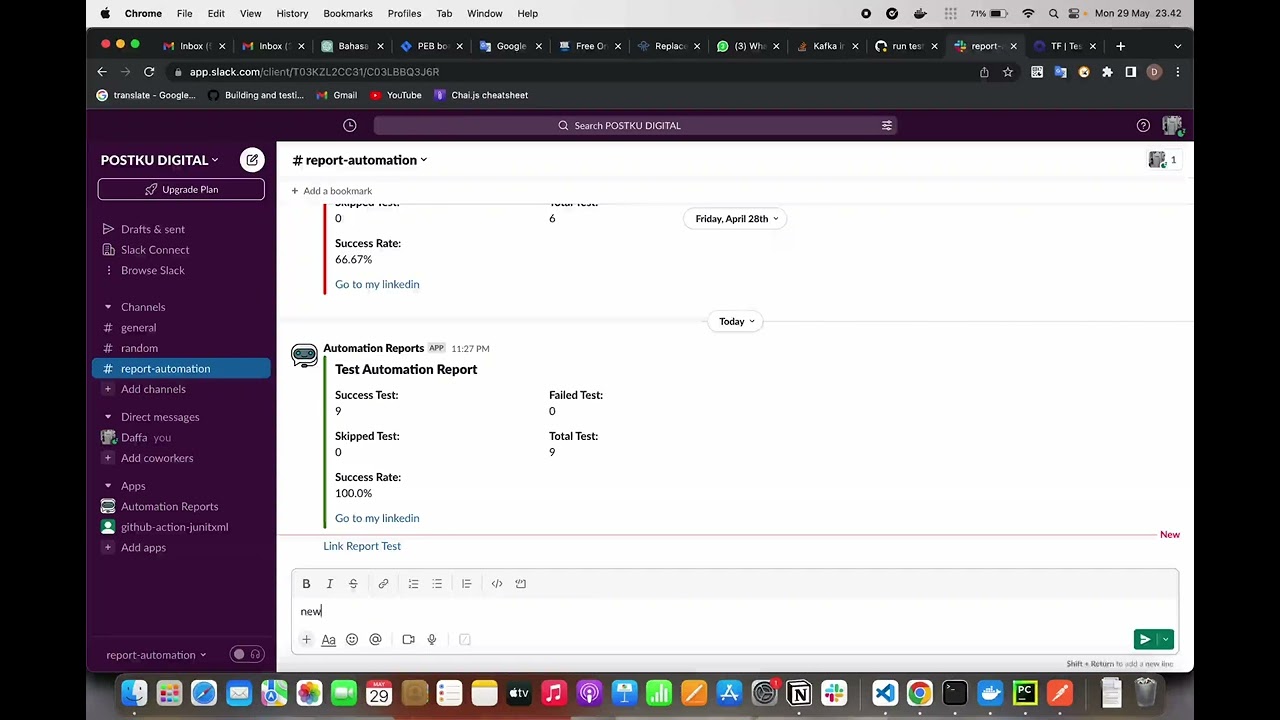Open the Today date dropdown

coord(736,322)
